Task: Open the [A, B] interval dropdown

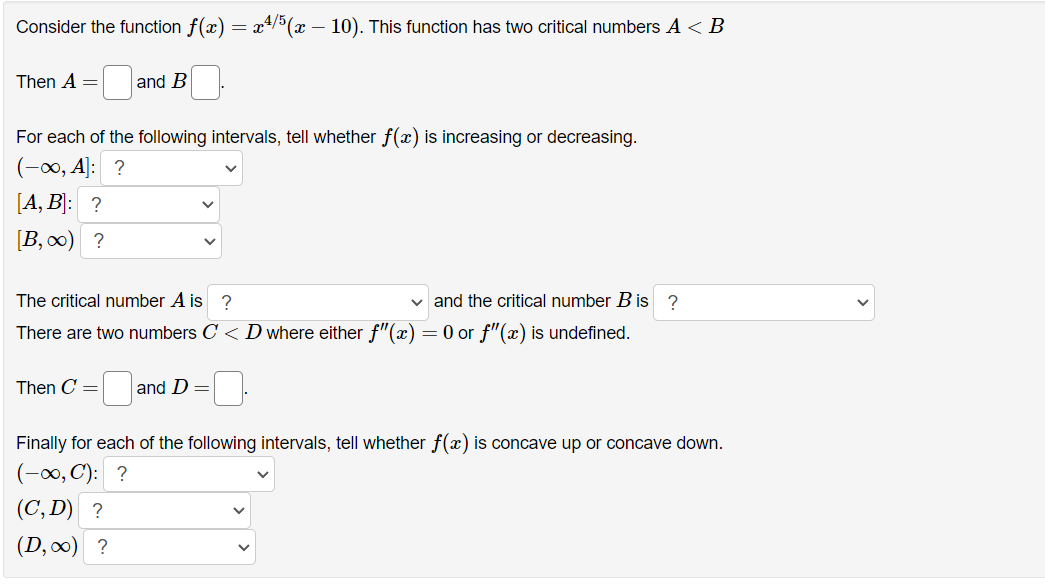Action: click(148, 204)
